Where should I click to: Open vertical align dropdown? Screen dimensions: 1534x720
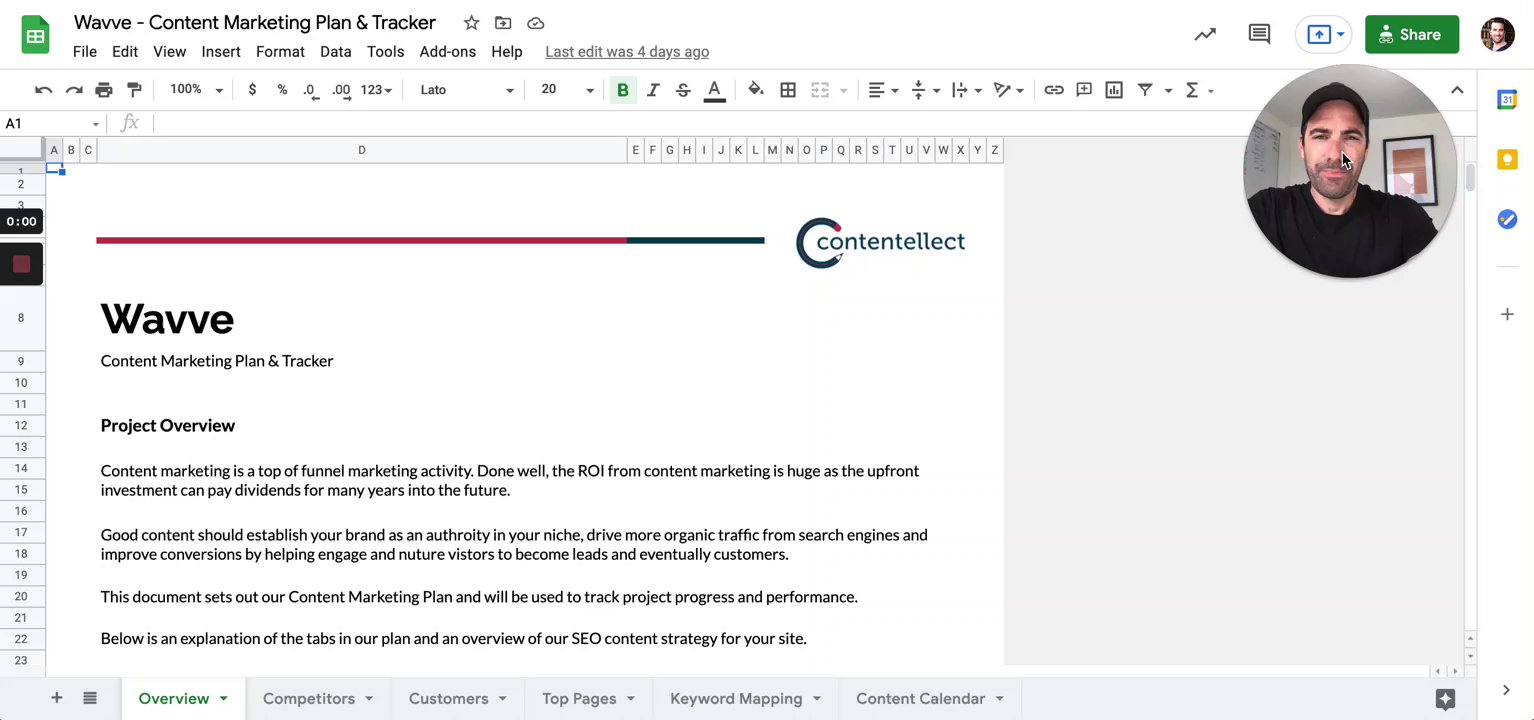926,90
